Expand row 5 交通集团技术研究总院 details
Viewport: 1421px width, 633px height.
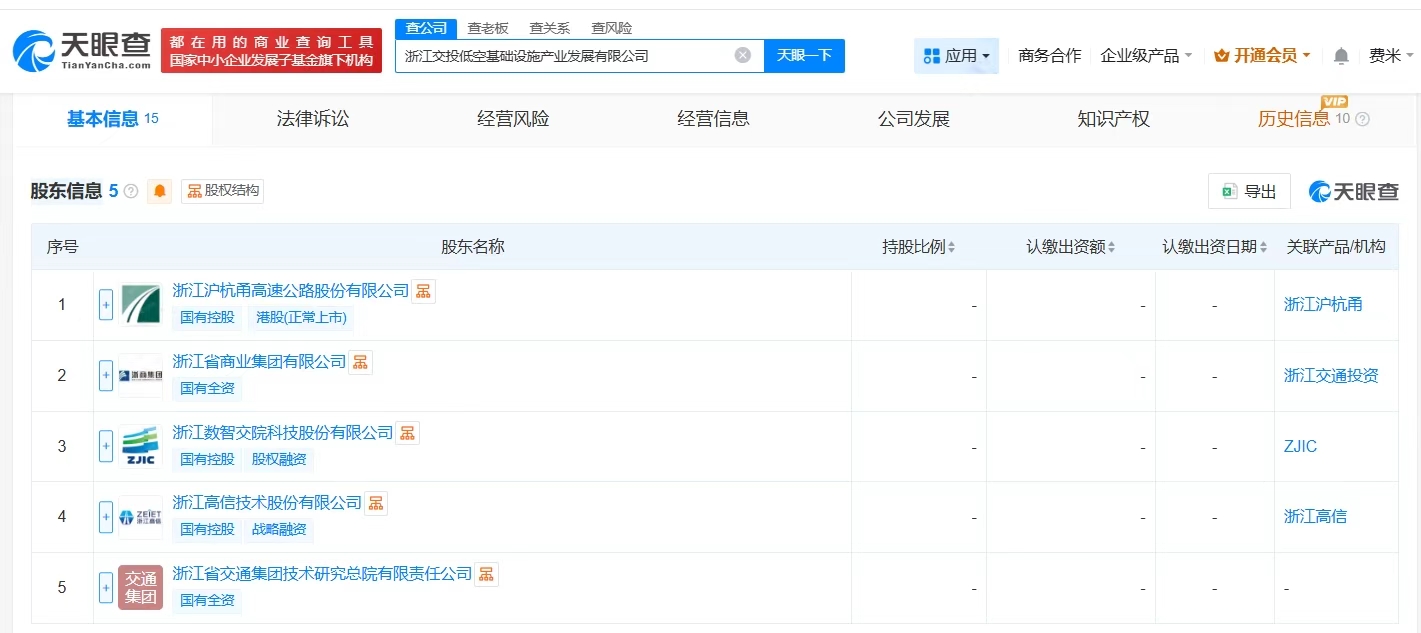[x=106, y=588]
